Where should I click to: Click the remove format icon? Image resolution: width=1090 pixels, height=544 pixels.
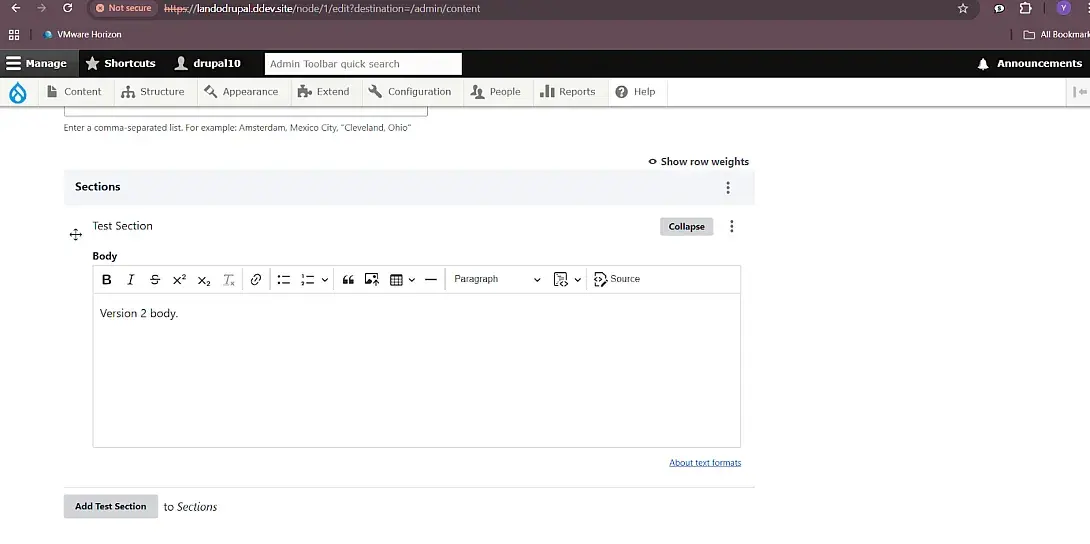click(x=229, y=279)
